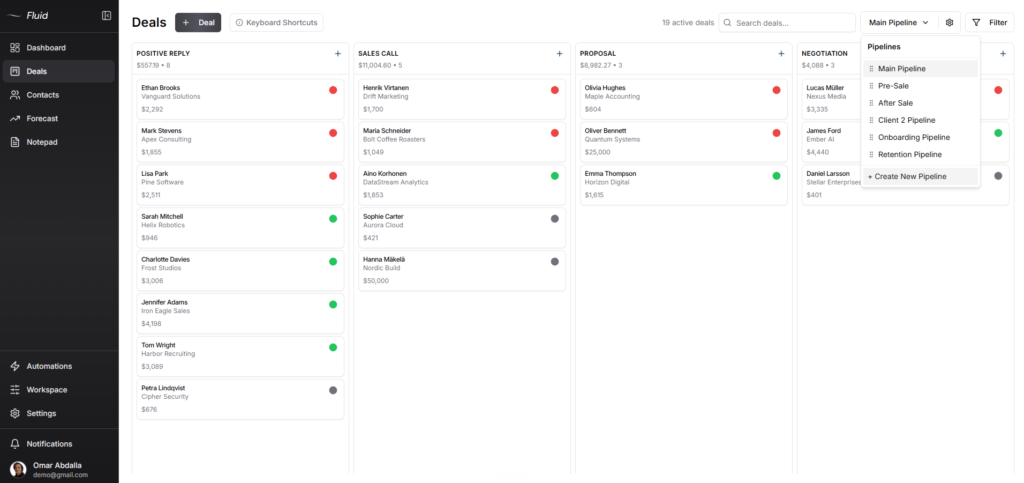
Task: Click the demo@gmail.com email text
Action: 60,475
